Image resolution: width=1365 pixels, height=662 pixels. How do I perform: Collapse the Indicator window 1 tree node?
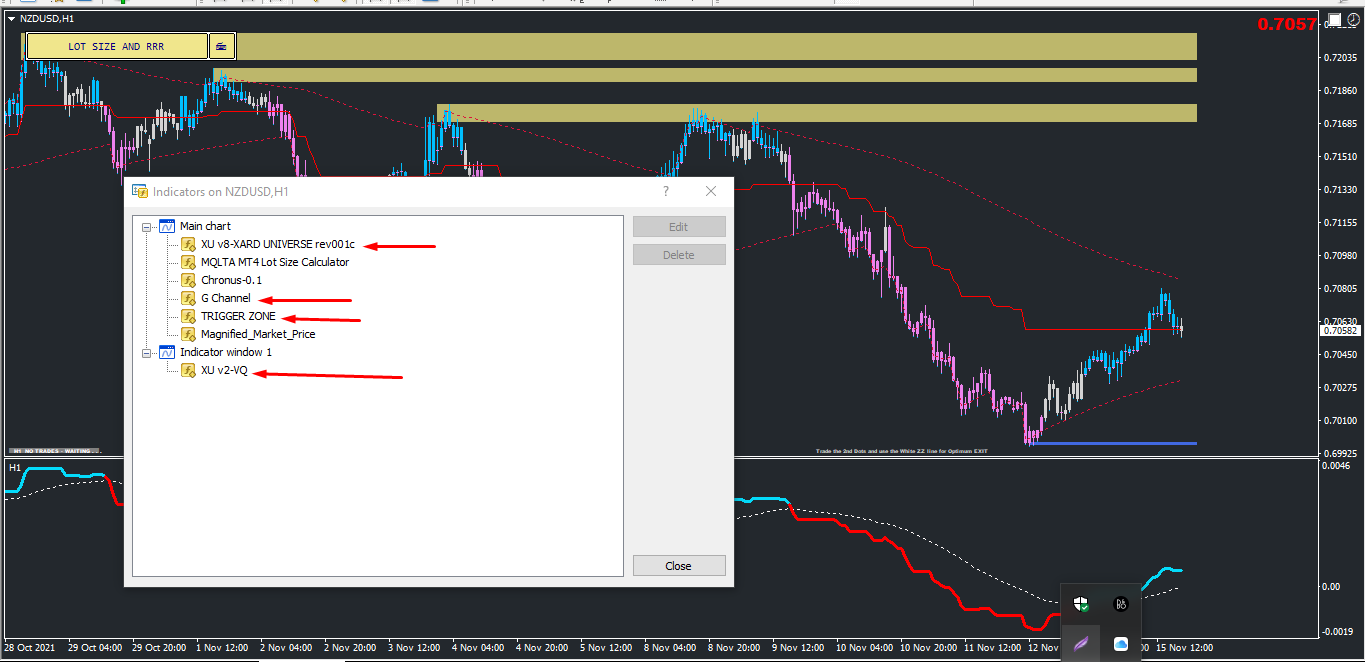[x=147, y=353]
